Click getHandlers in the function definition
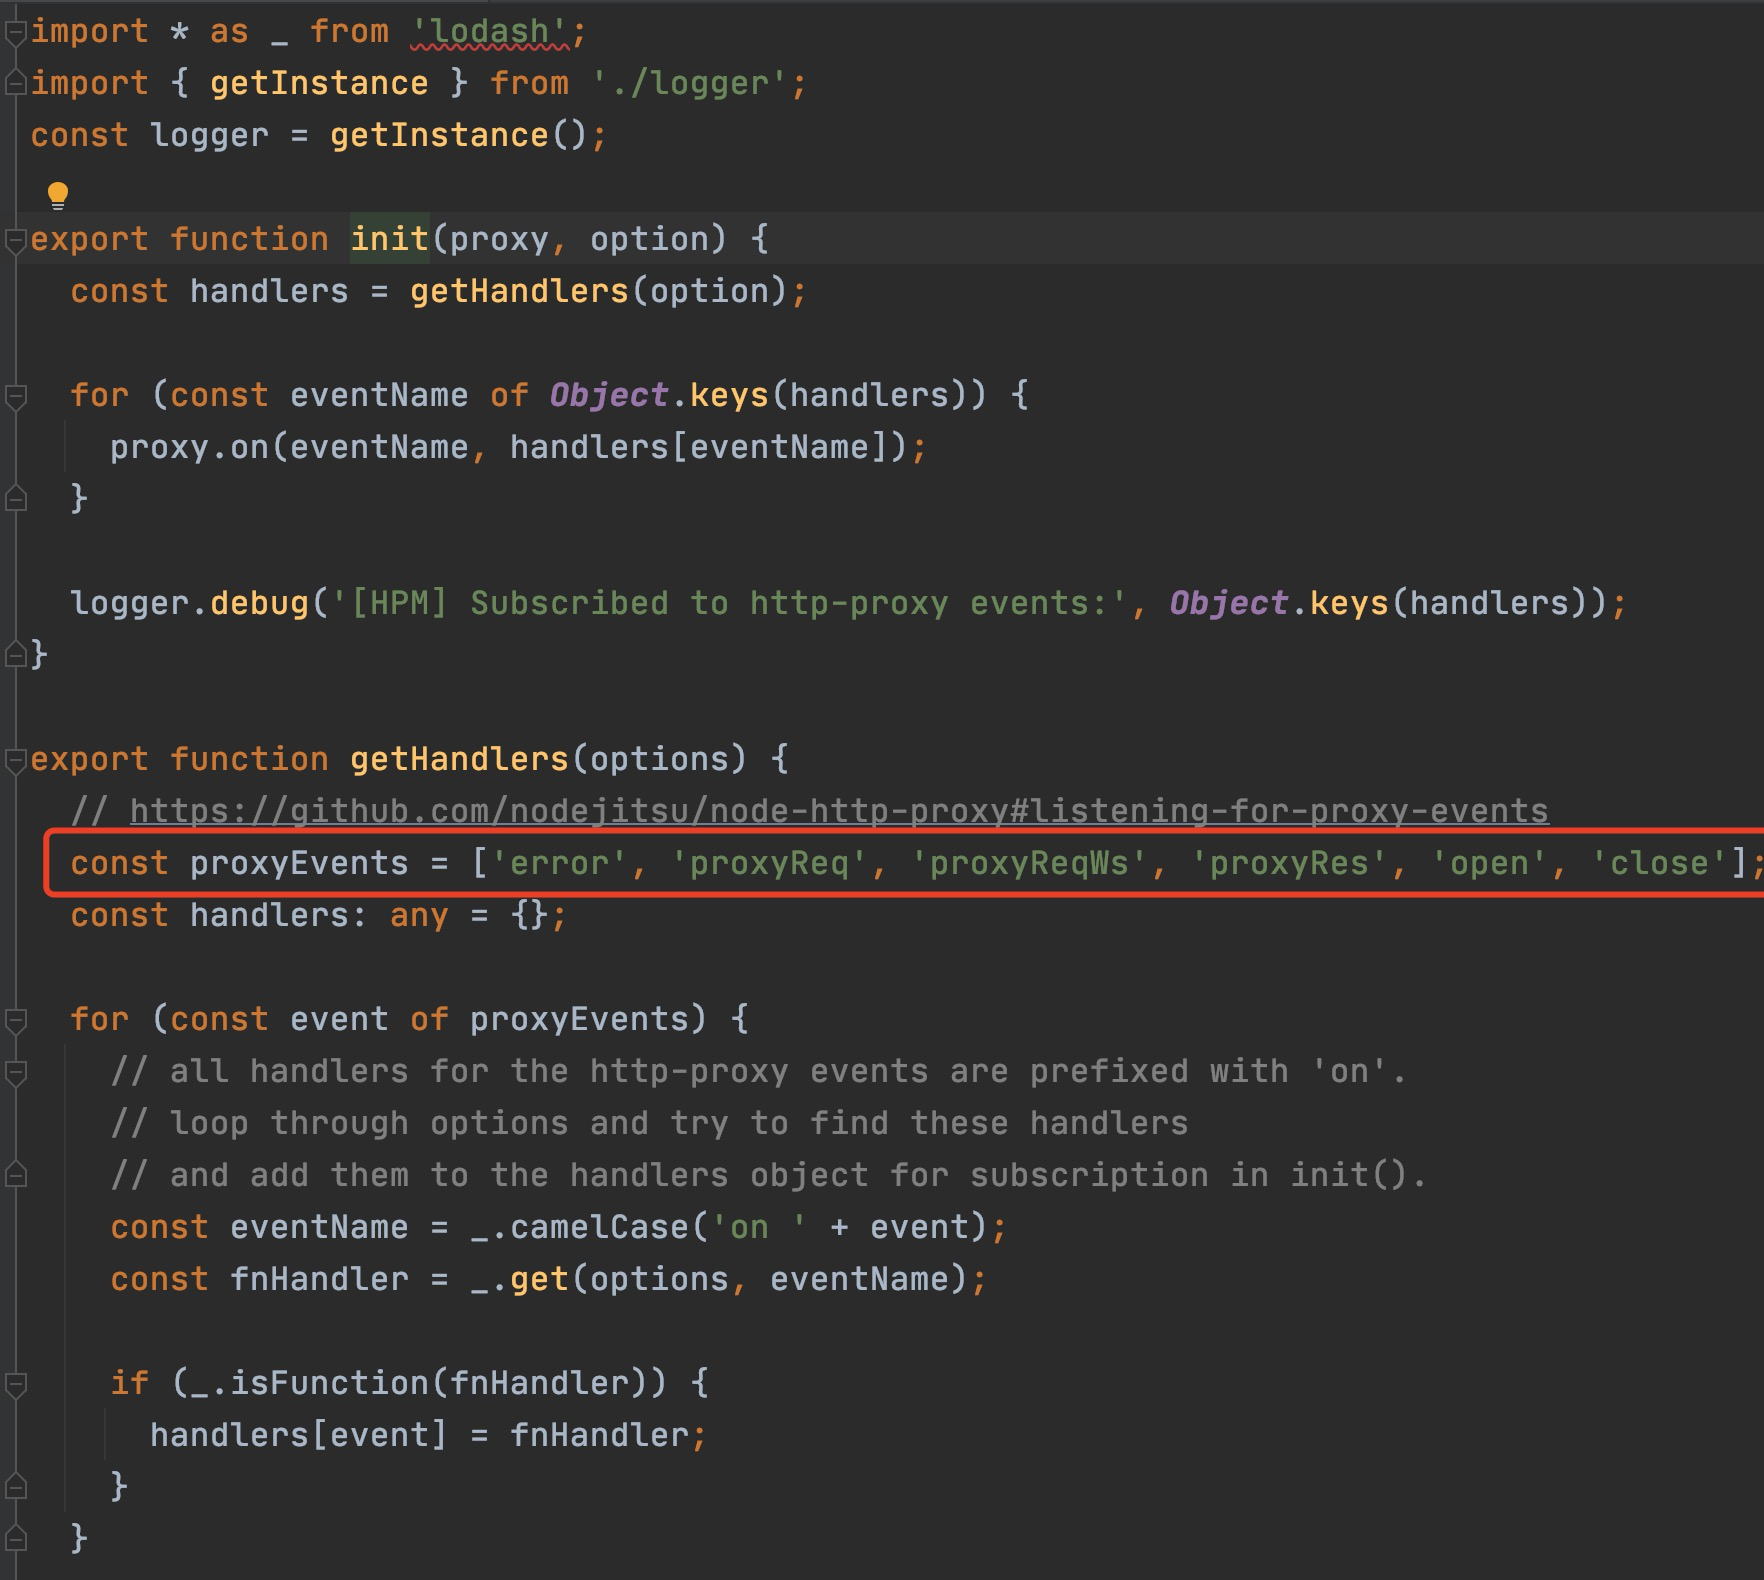The image size is (1764, 1580). coord(459,760)
